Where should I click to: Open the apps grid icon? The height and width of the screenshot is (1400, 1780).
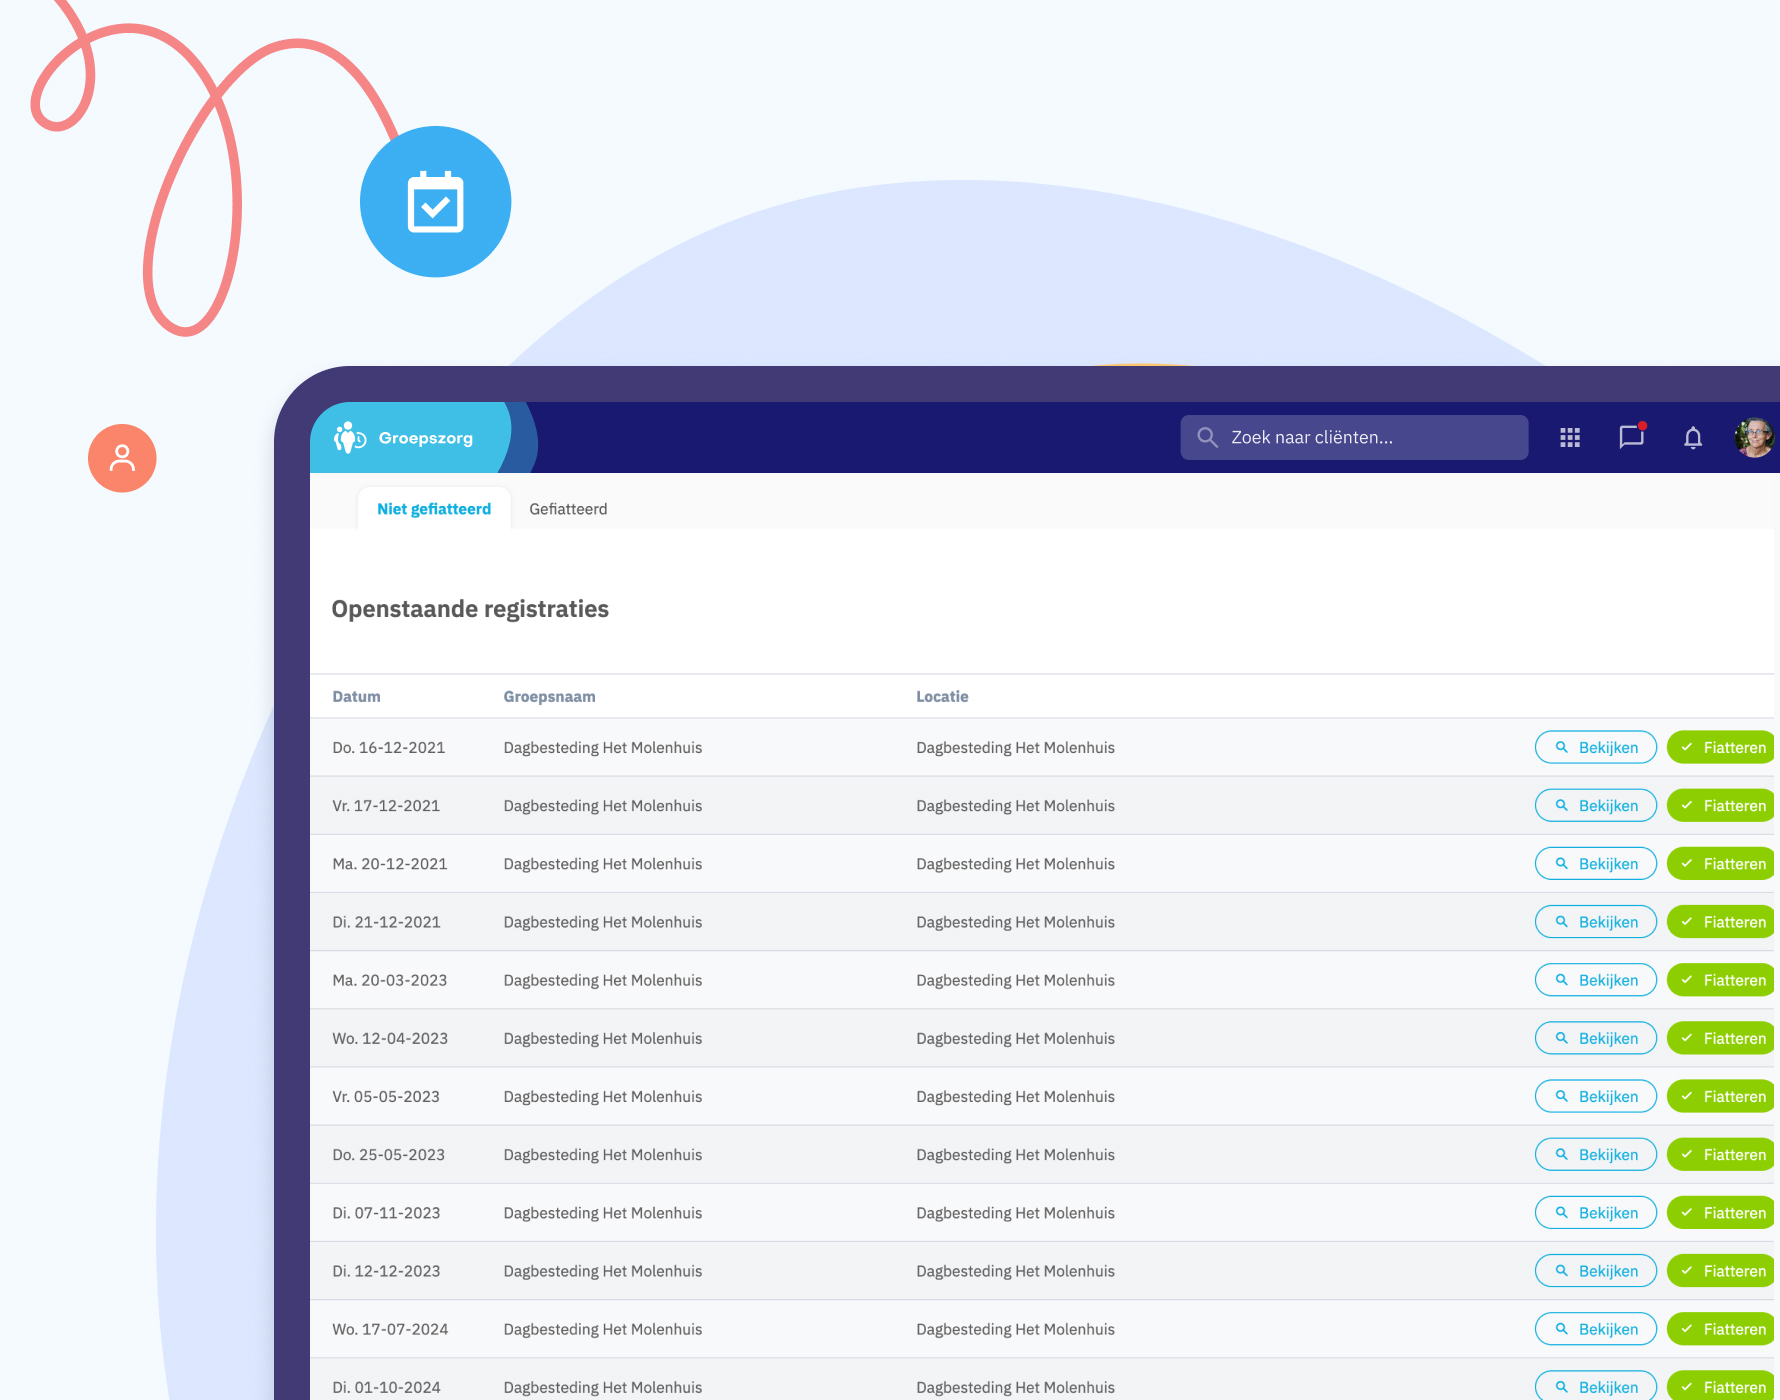pyautogui.click(x=1569, y=437)
